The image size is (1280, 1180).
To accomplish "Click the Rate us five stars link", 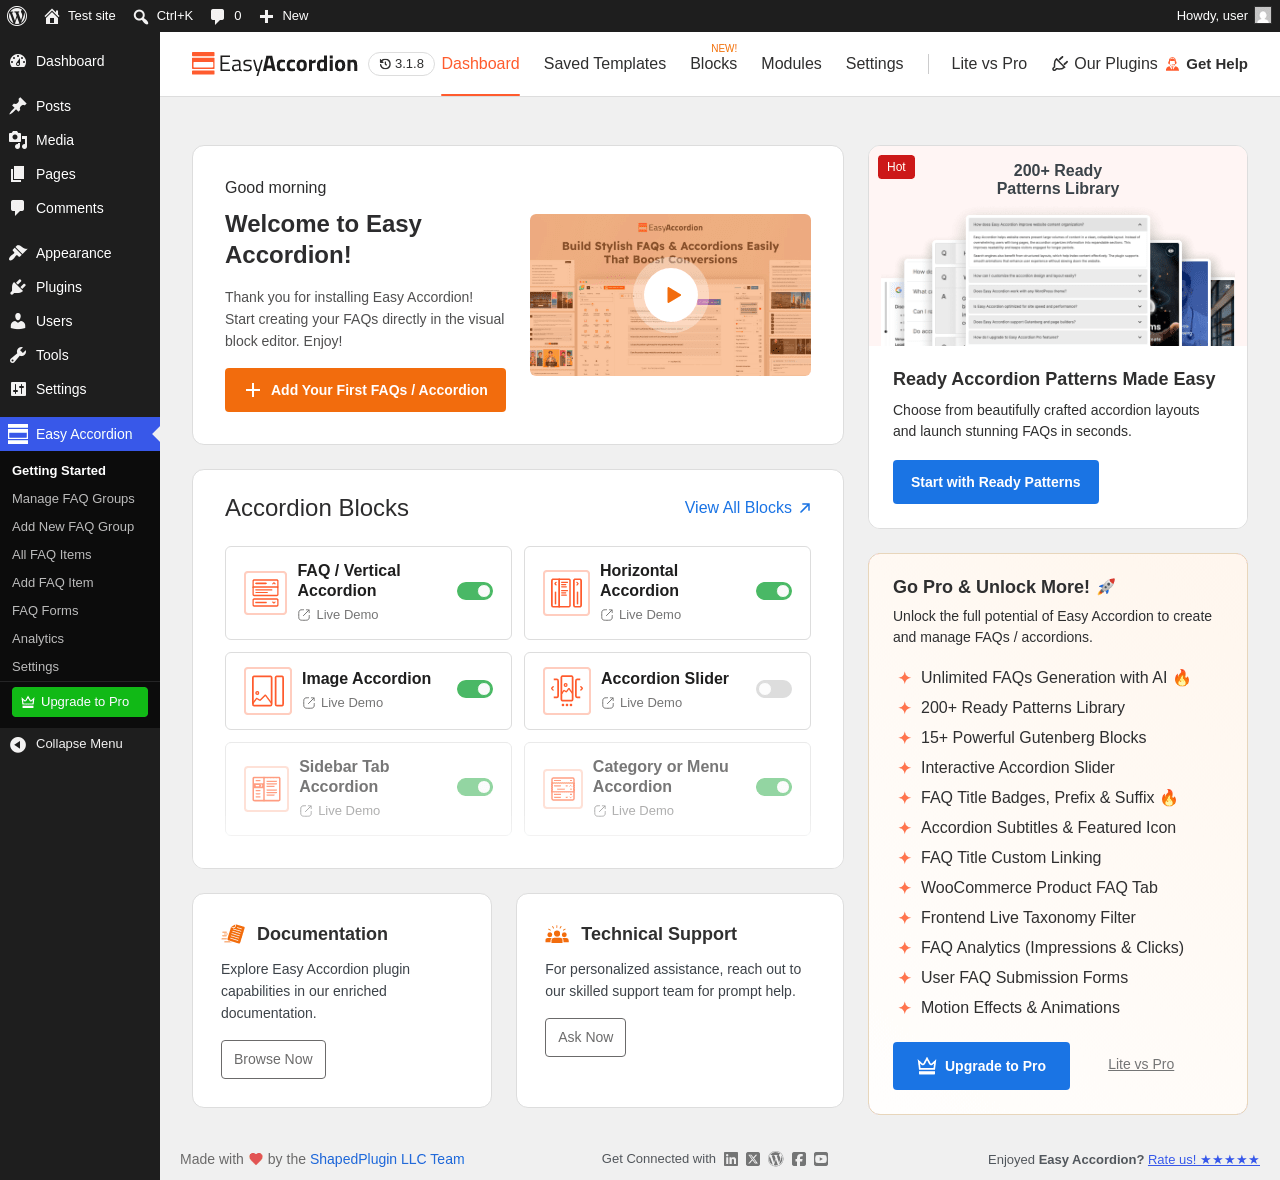I will coord(1204,1160).
